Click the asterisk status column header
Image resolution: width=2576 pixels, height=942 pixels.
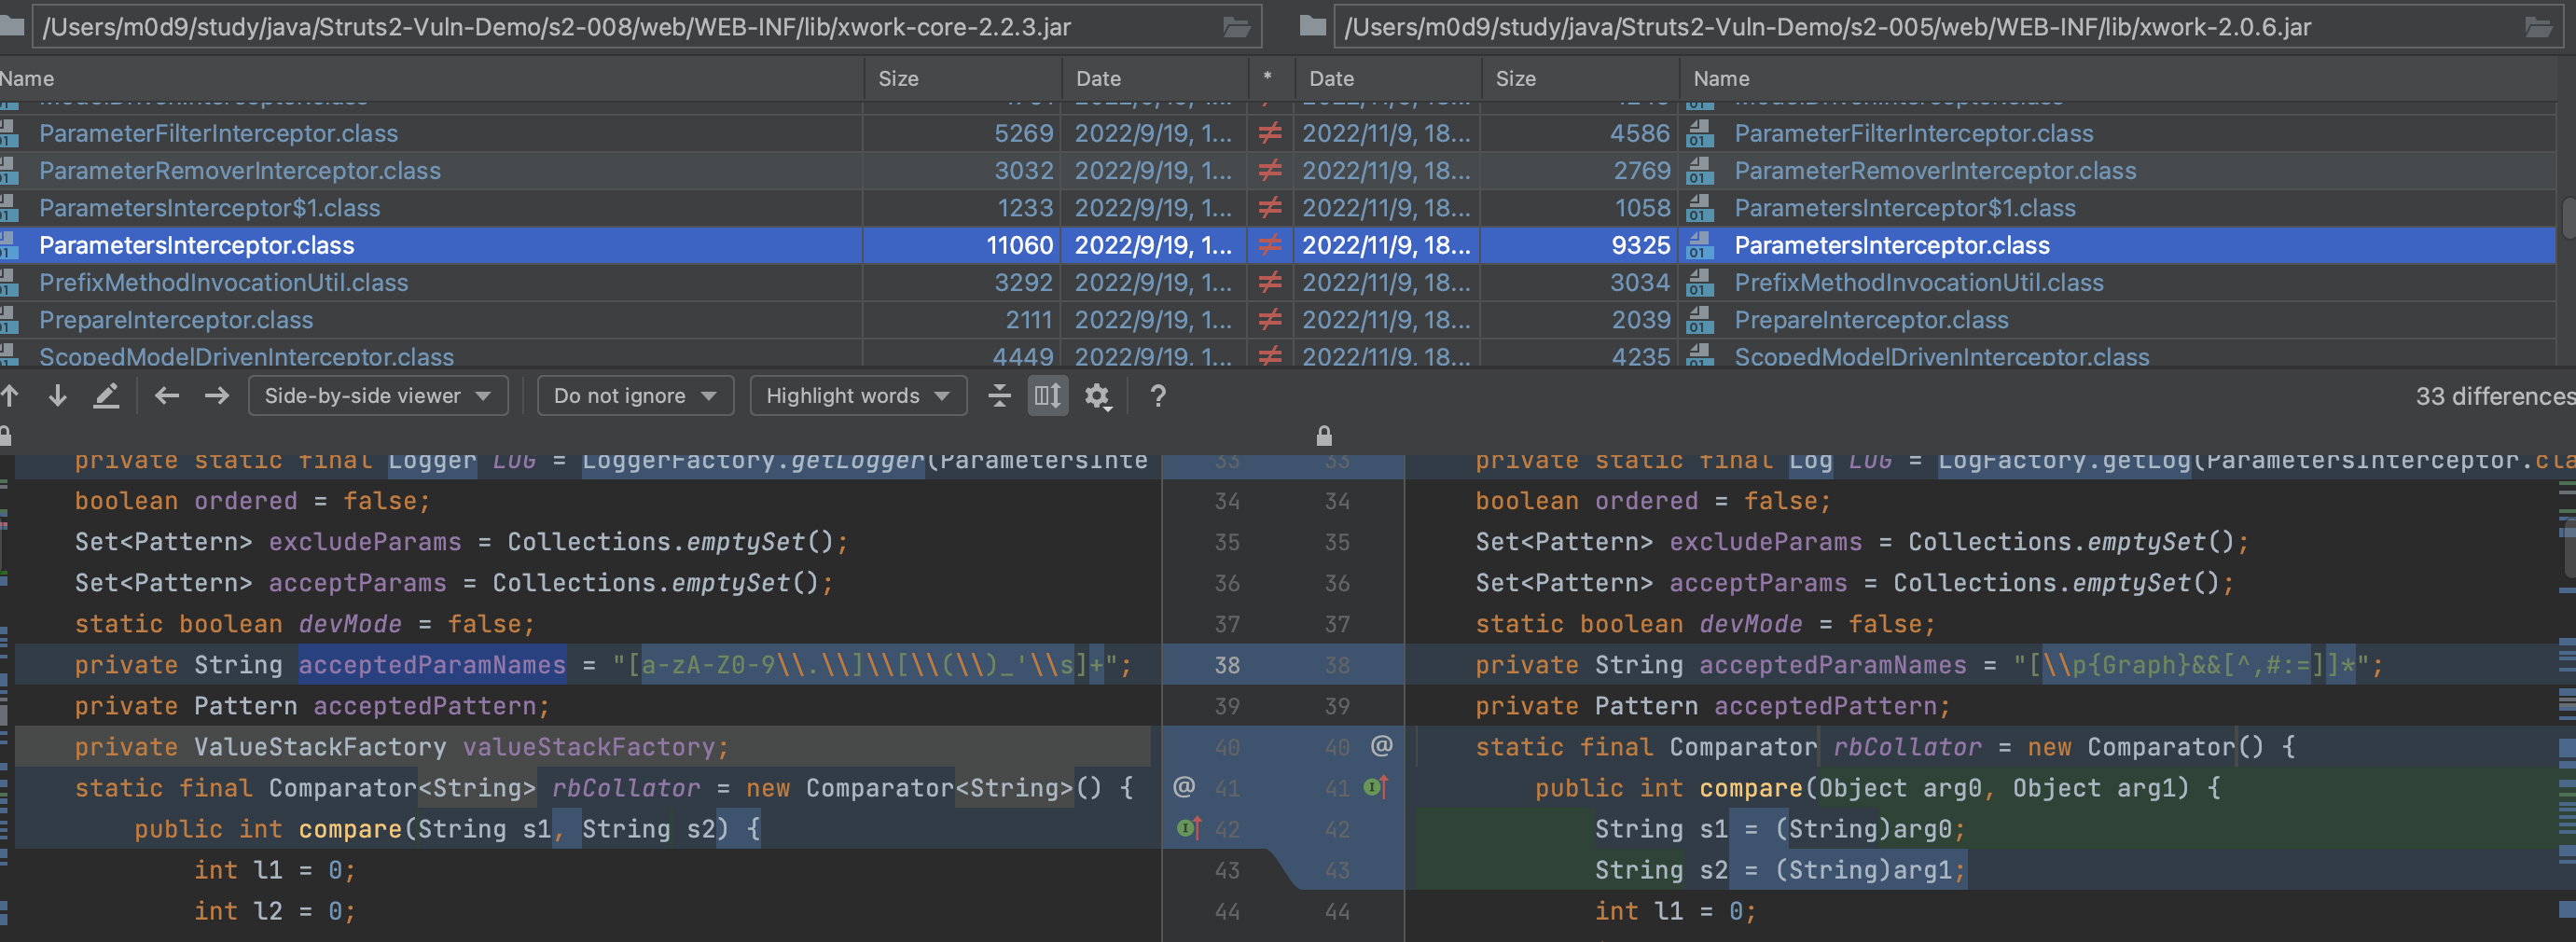(1270, 78)
